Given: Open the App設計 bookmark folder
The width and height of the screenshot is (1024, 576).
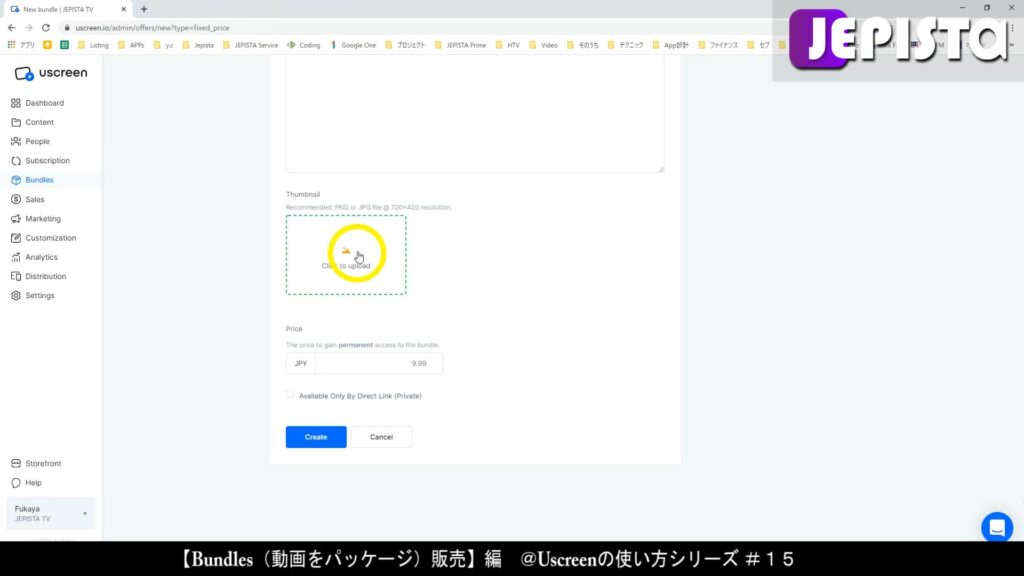Looking at the screenshot, I should click(x=671, y=45).
